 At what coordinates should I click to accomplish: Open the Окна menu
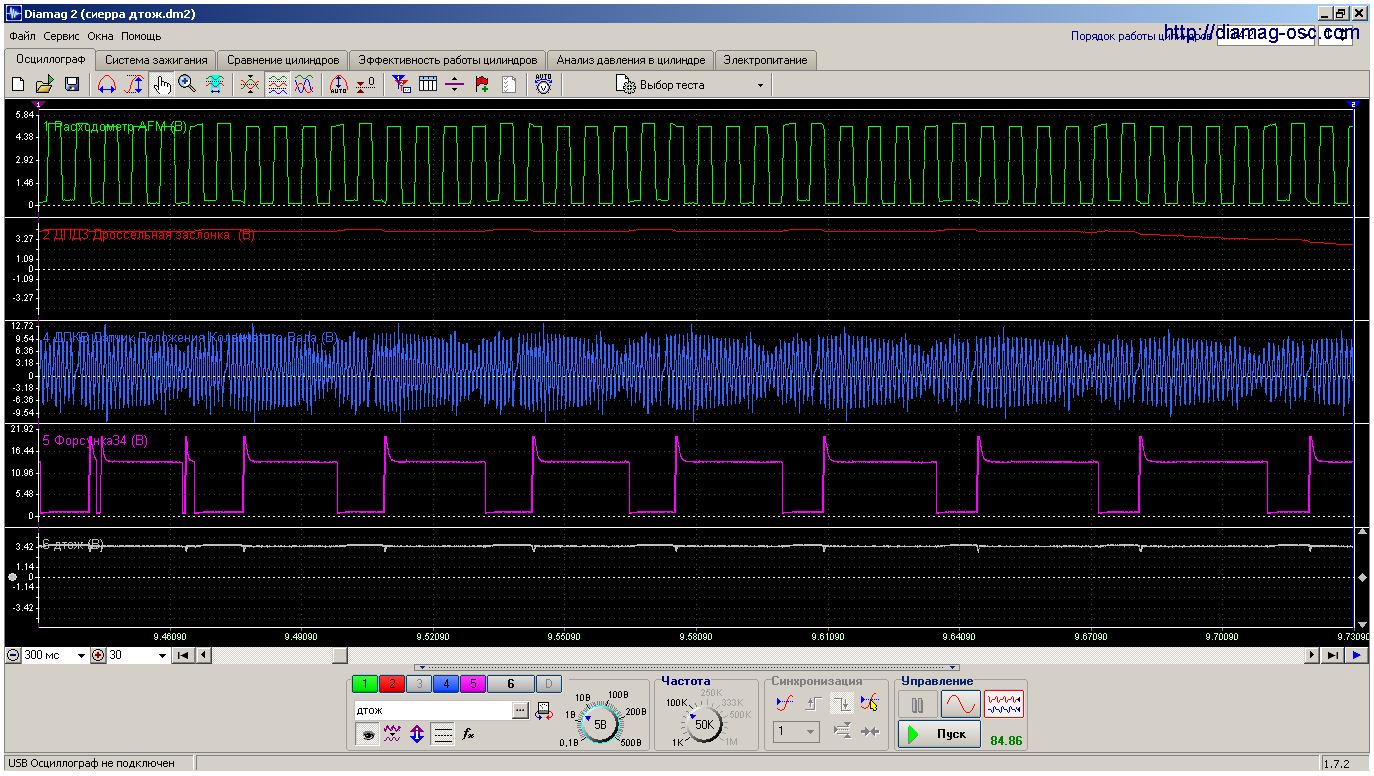[x=101, y=36]
